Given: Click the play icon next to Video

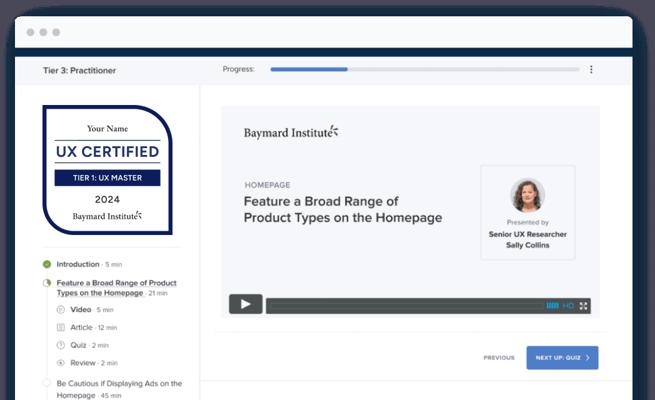Looking at the screenshot, I should tap(61, 309).
